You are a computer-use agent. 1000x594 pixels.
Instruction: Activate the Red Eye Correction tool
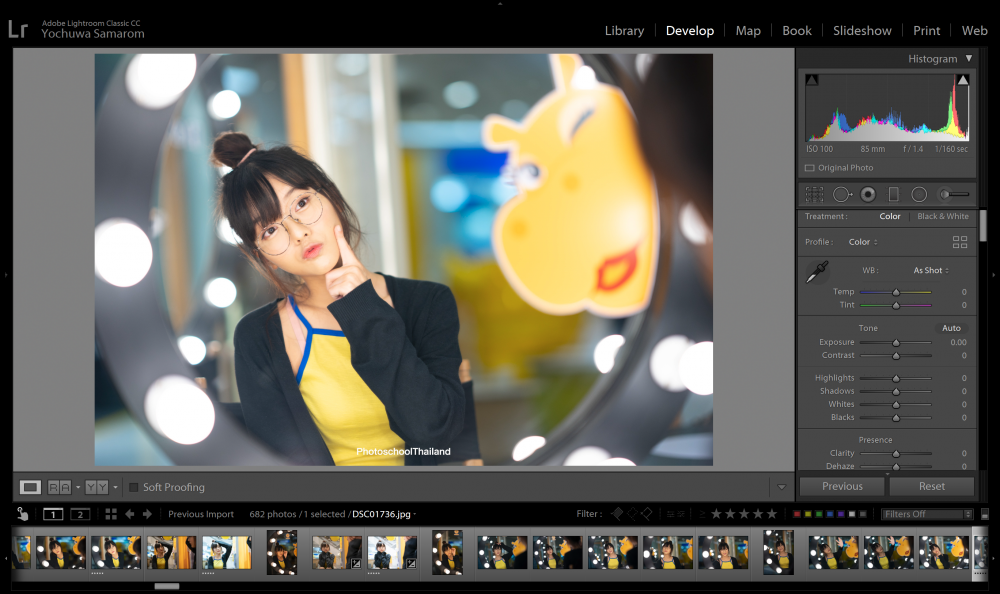868,194
